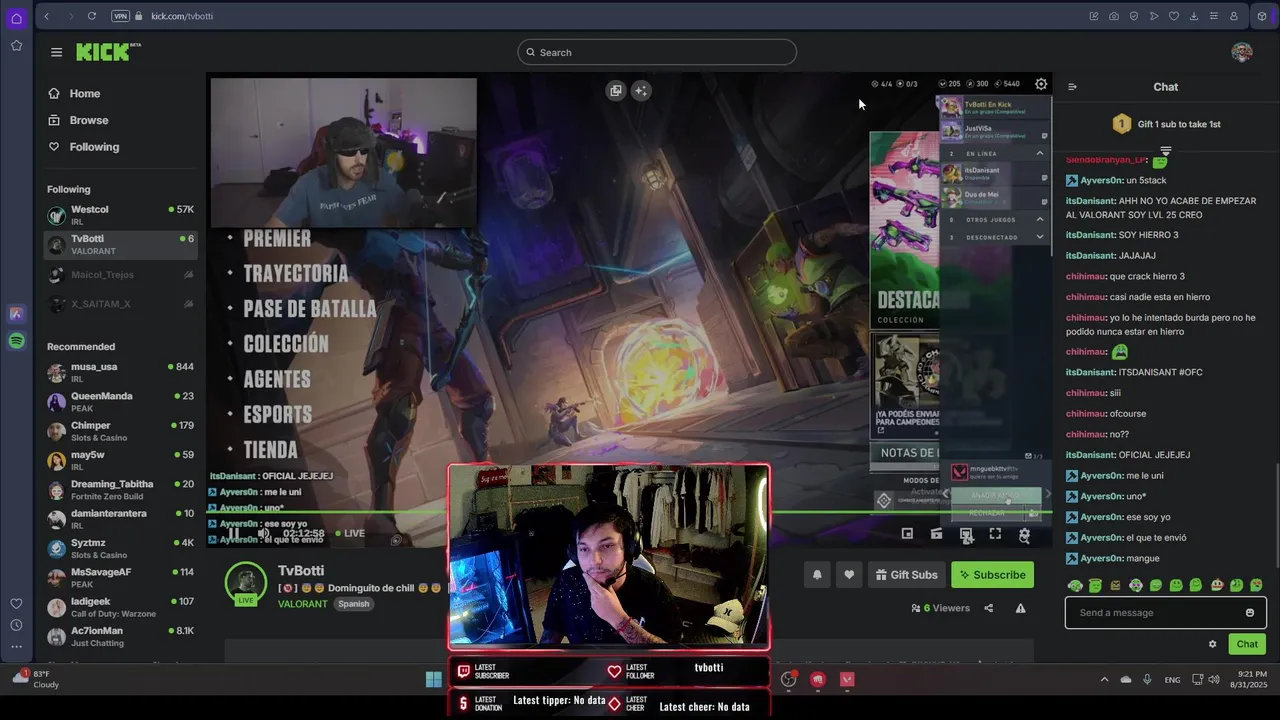Open ladigeek recommended channel
The height and width of the screenshot is (720, 1280).
click(120, 607)
